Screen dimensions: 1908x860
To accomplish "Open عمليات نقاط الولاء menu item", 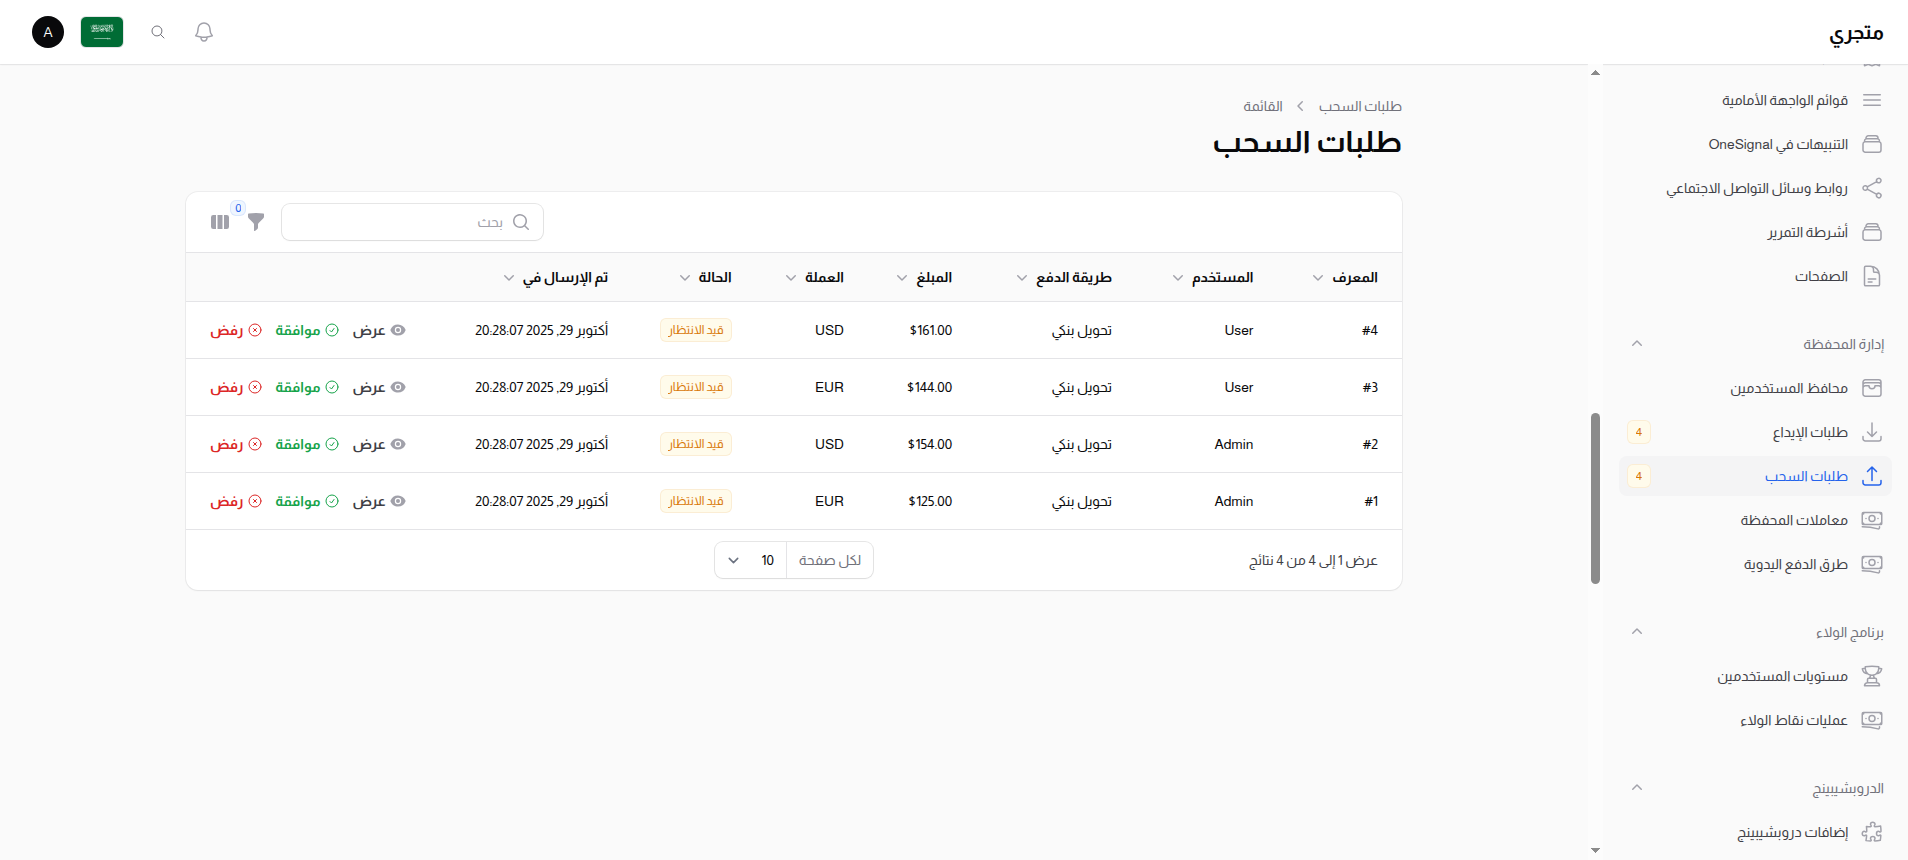I will pyautogui.click(x=1755, y=720).
